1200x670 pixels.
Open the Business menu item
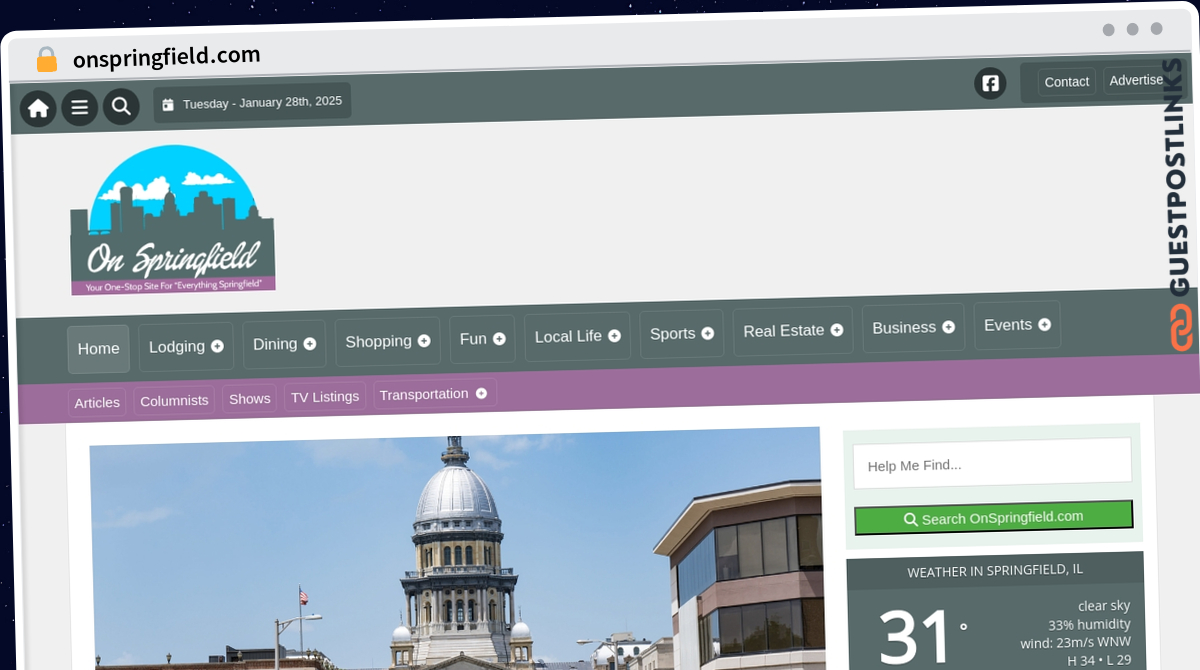[913, 328]
